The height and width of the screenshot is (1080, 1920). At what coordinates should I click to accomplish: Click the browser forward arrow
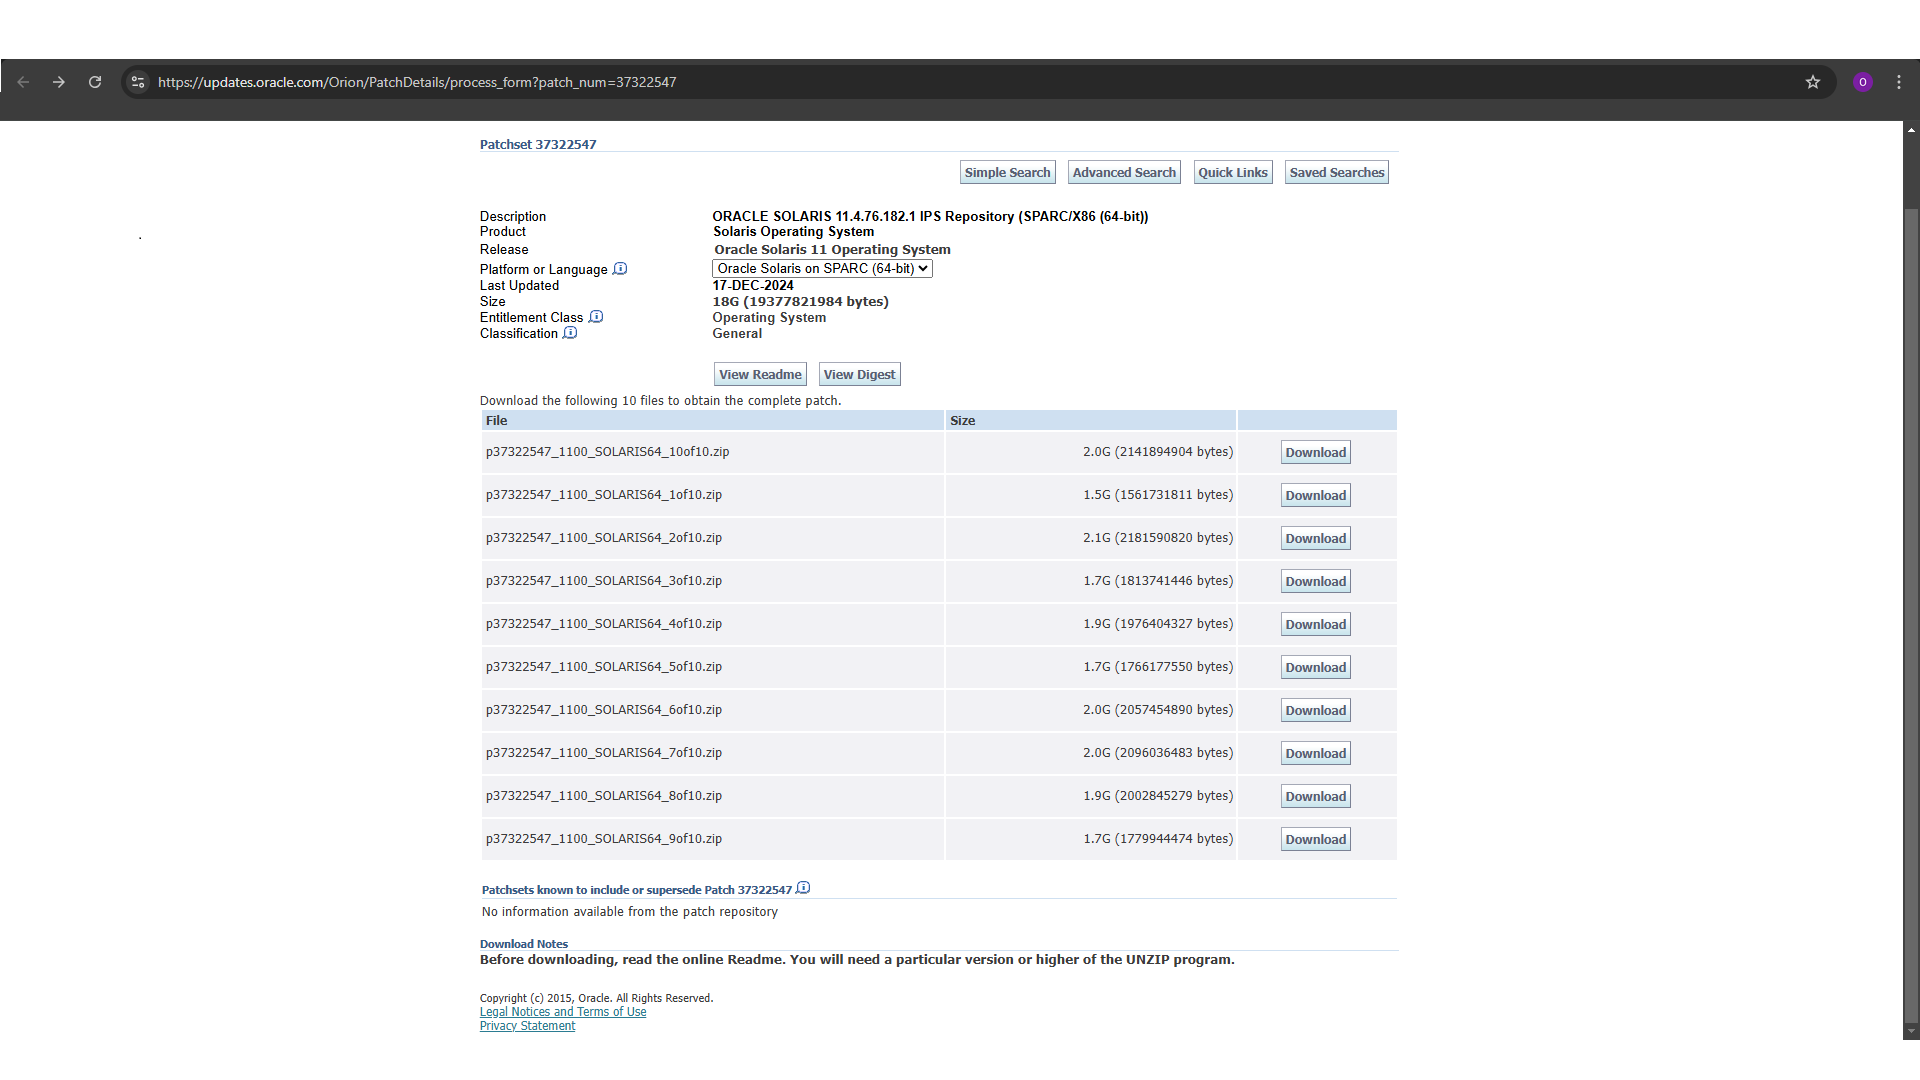point(59,82)
